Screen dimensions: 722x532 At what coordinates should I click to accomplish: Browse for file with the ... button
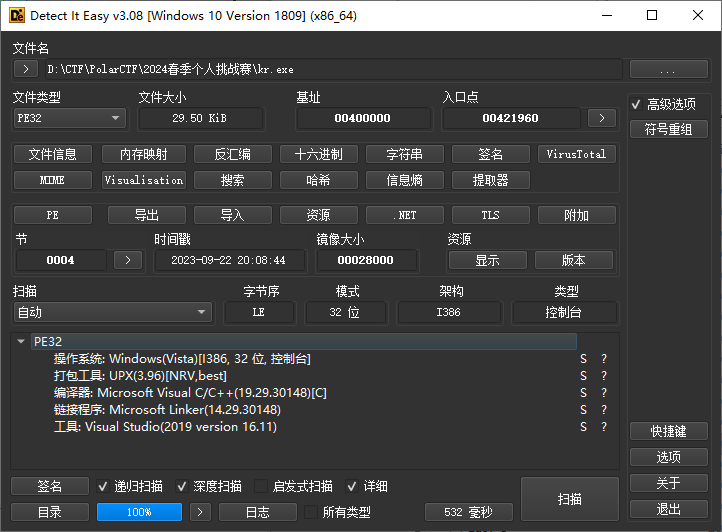click(x=669, y=69)
